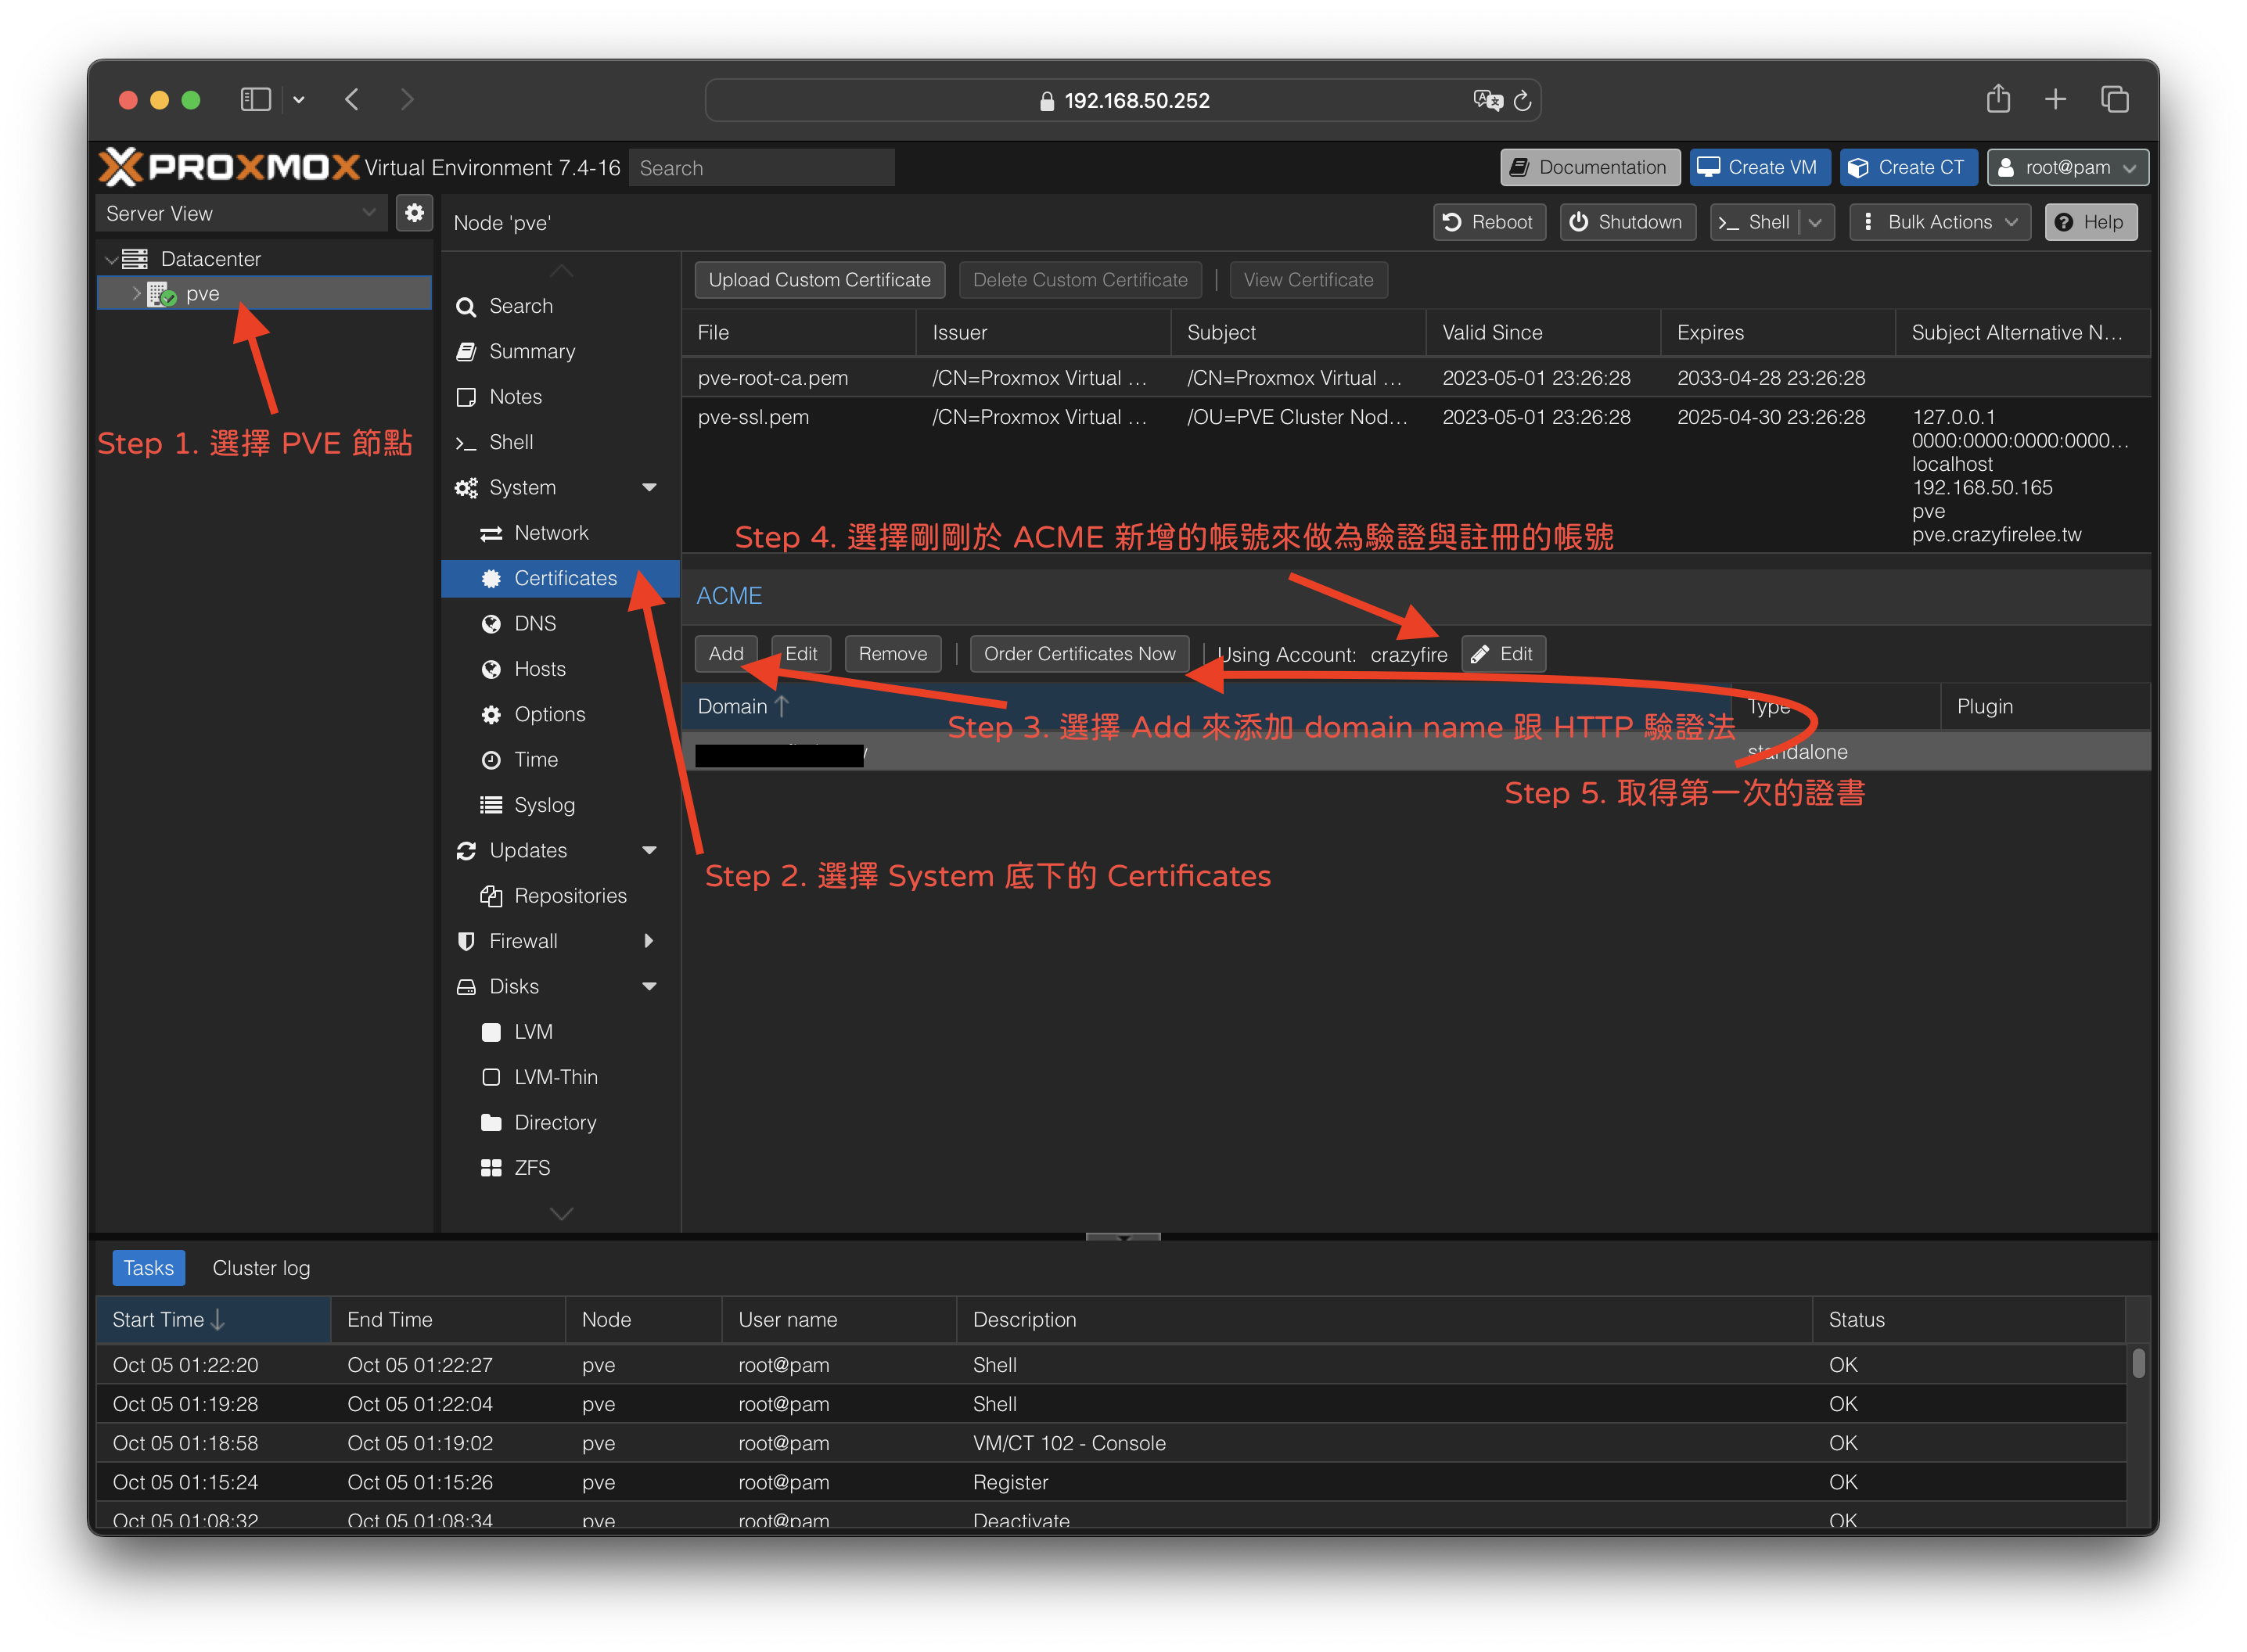Image resolution: width=2247 pixels, height=1652 pixels.
Task: Open the tab overview icon
Action: tap(2114, 99)
